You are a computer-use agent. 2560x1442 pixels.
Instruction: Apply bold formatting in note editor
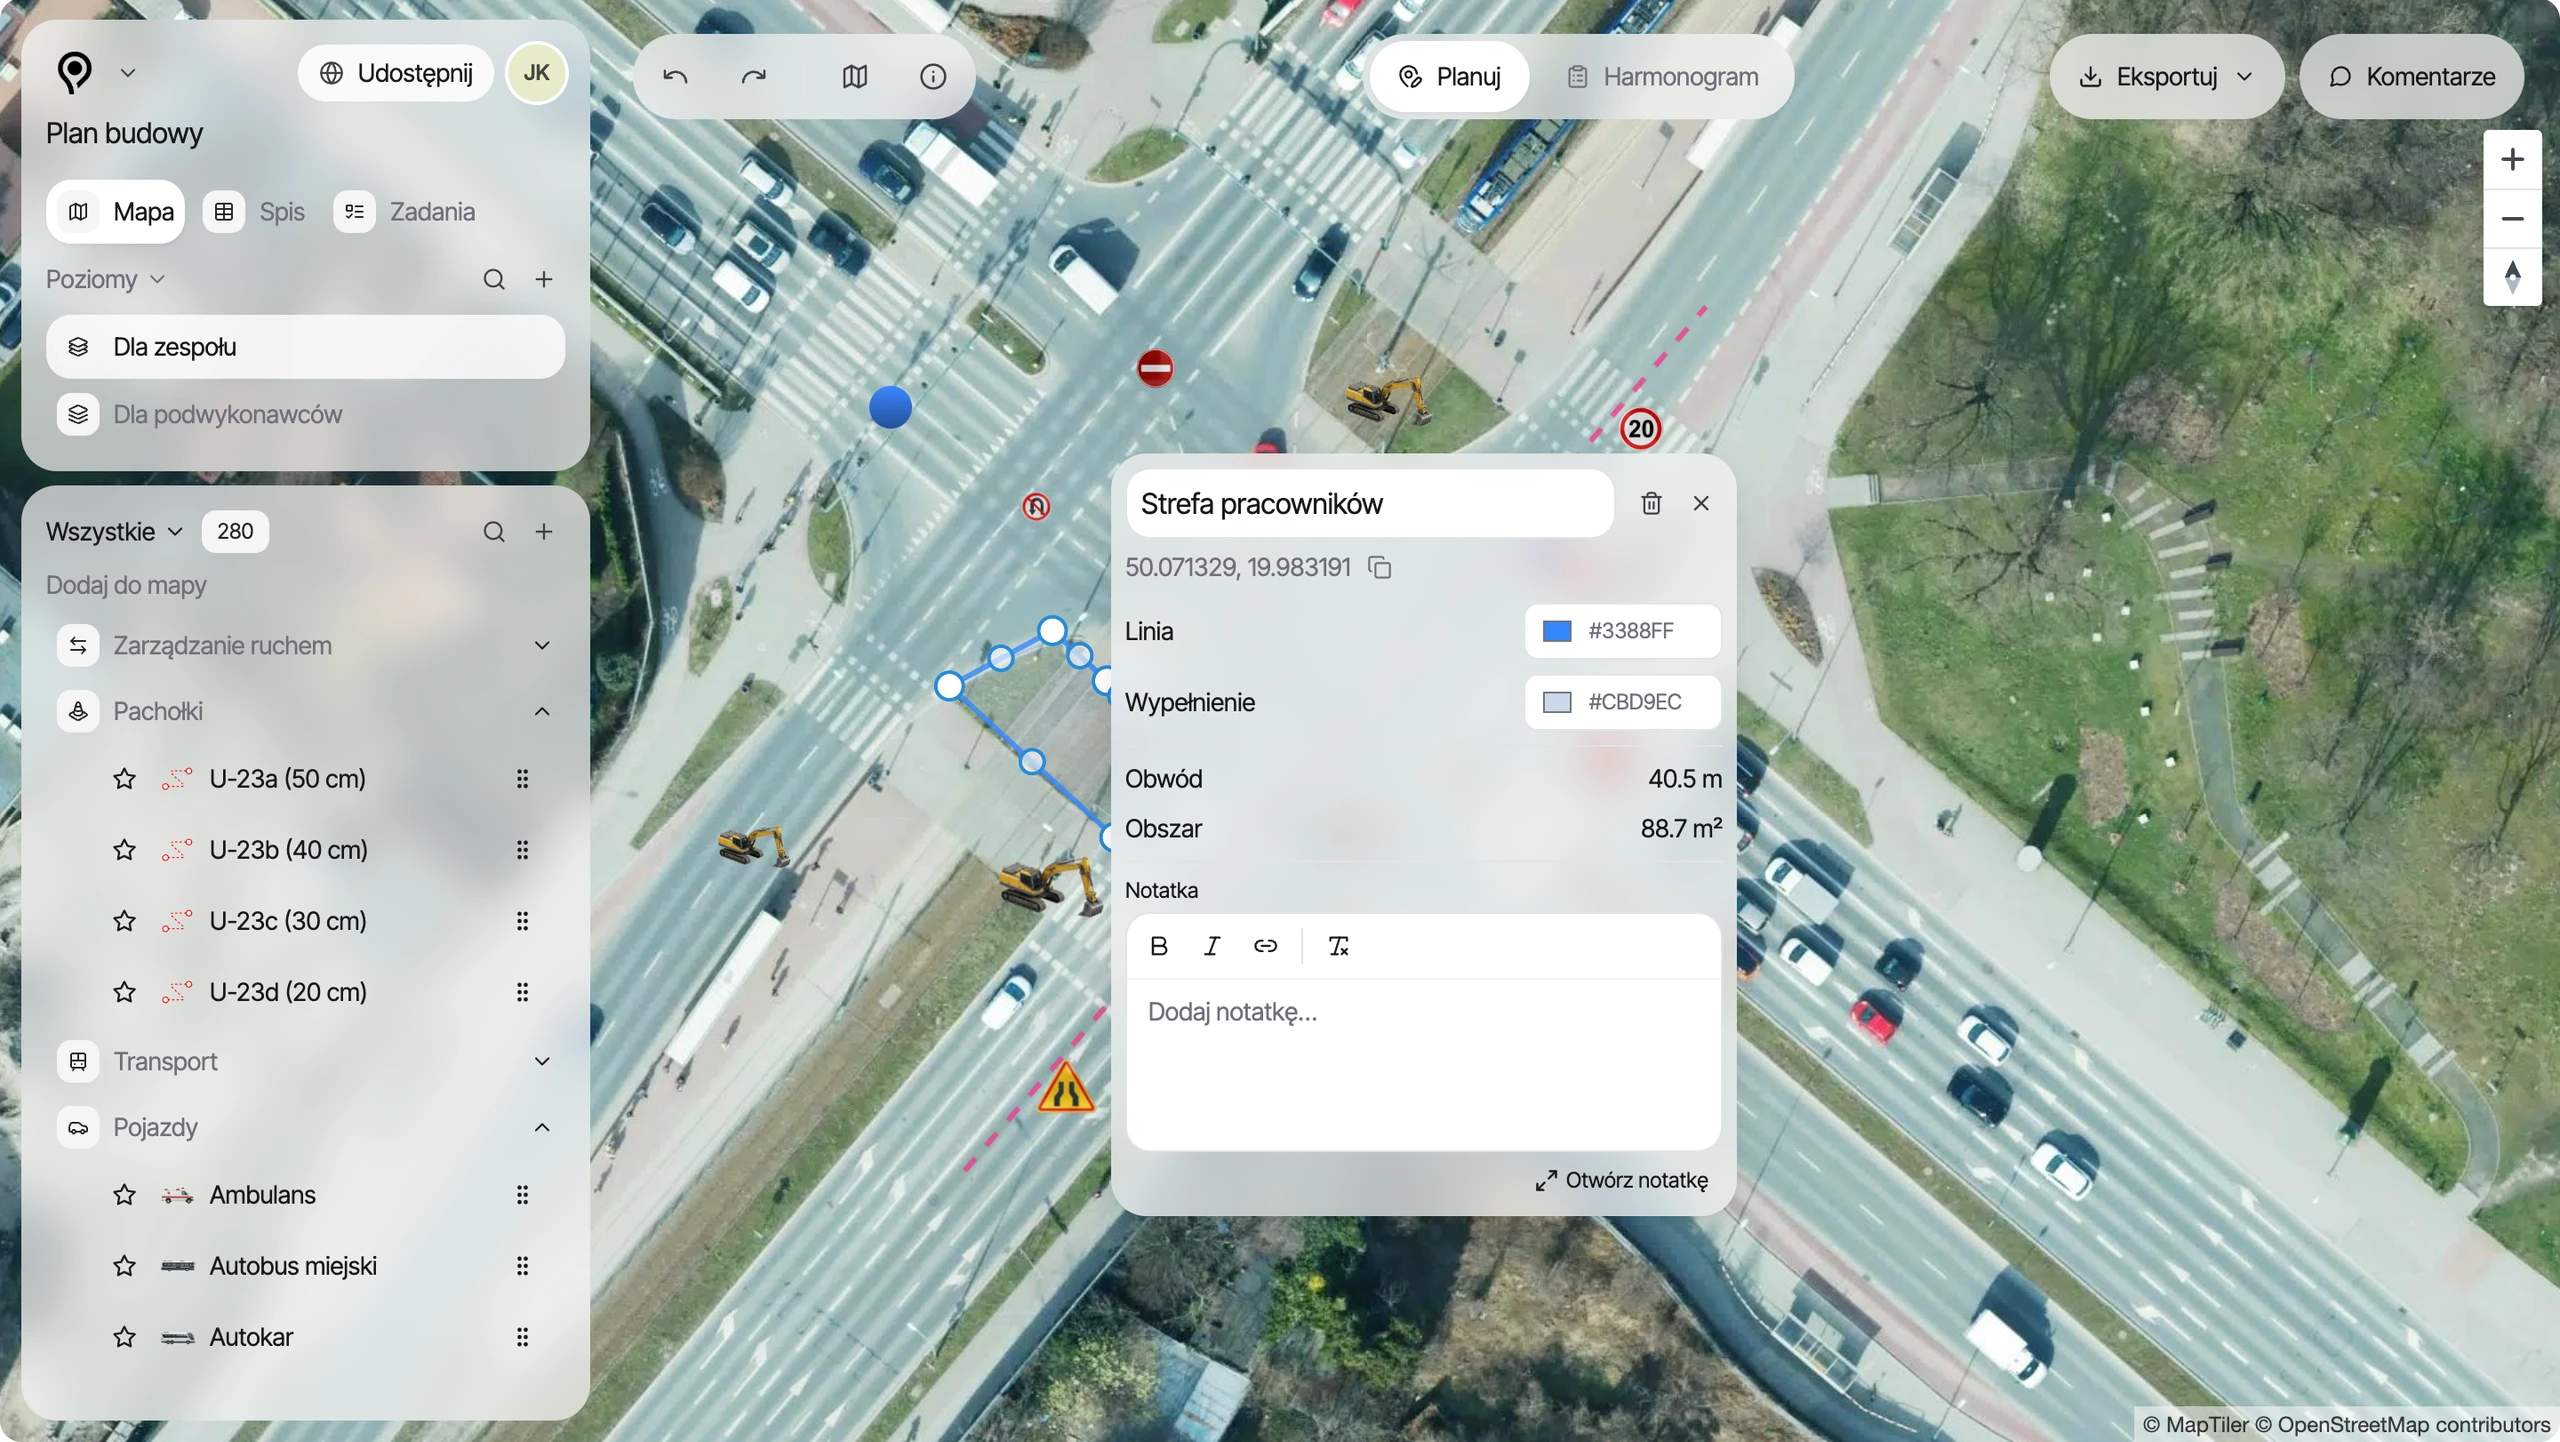(1158, 946)
